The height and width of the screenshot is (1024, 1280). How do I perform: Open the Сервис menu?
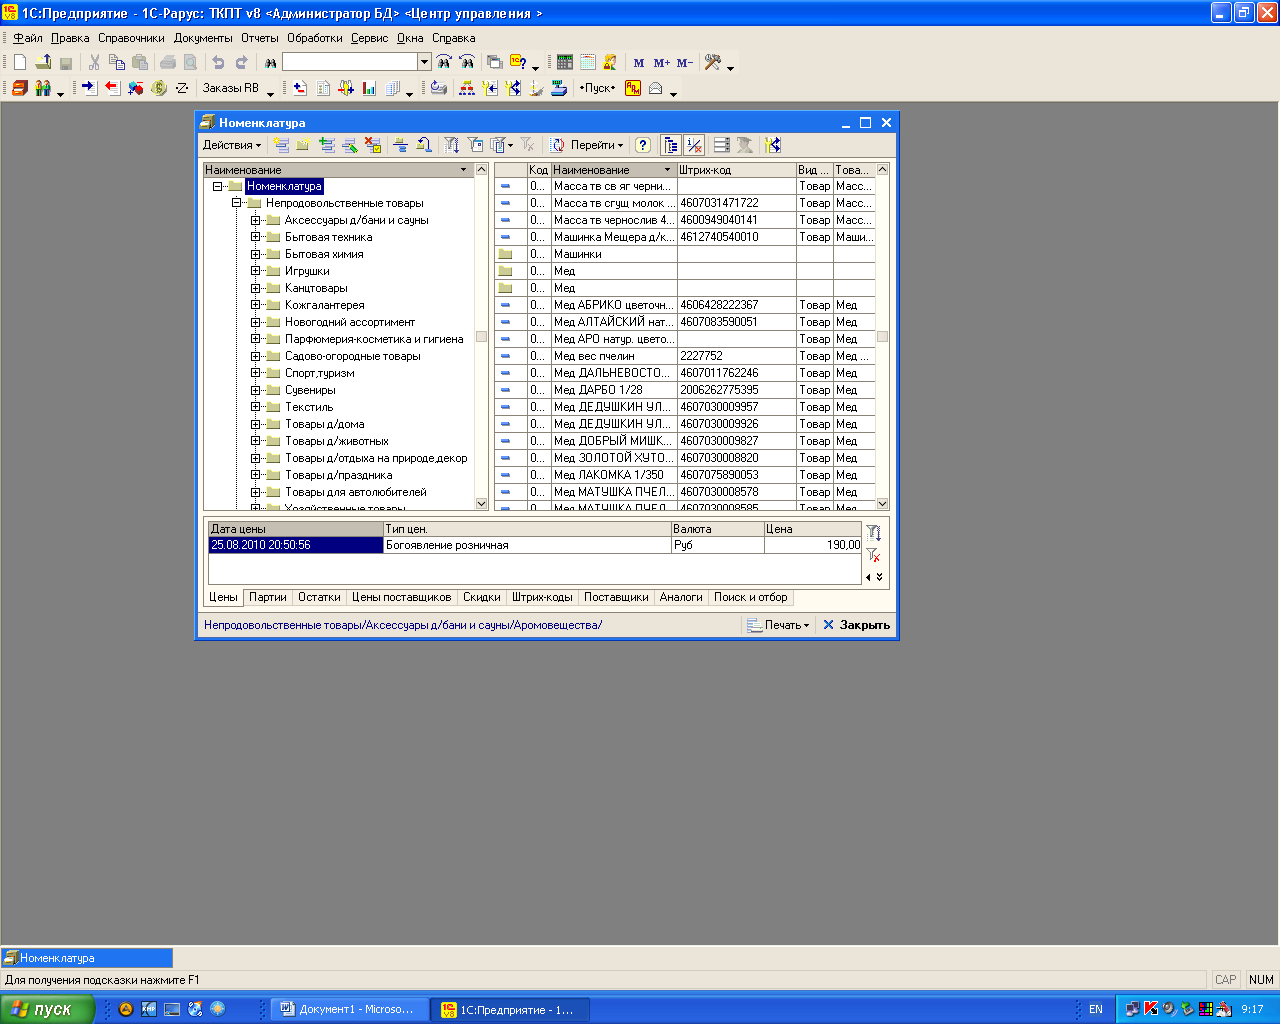[x=369, y=38]
